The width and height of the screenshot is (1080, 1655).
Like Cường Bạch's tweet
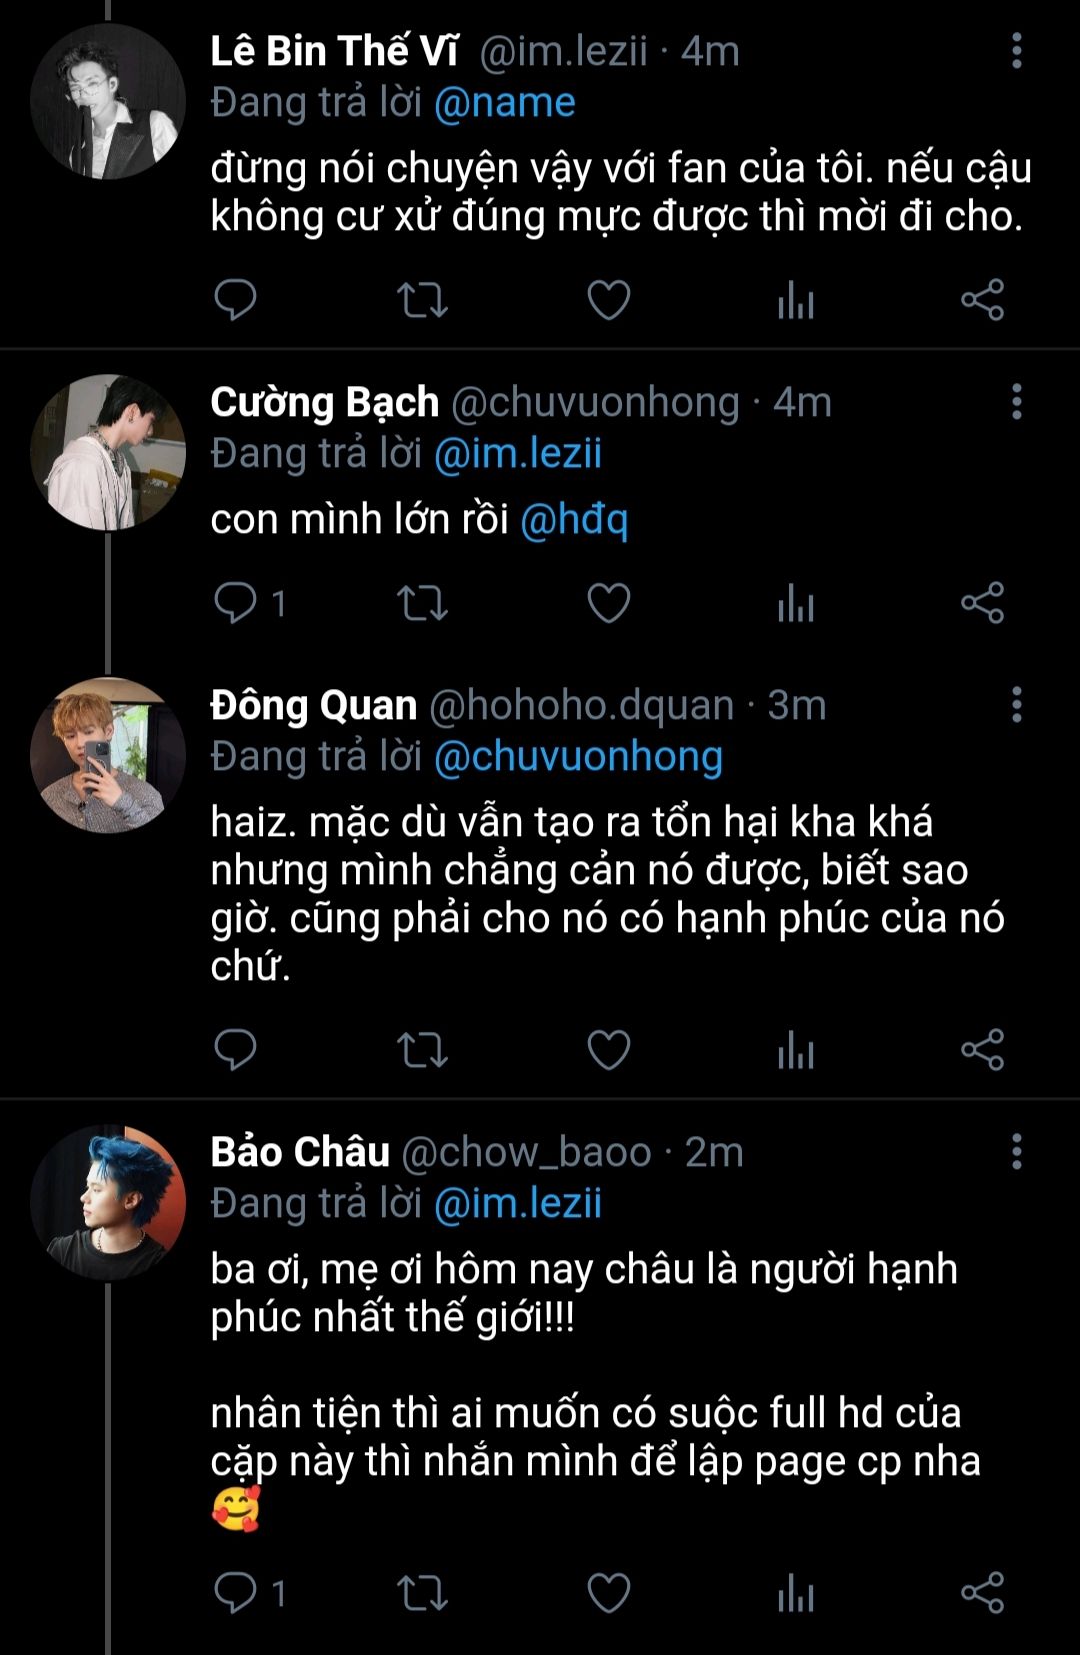tap(608, 602)
